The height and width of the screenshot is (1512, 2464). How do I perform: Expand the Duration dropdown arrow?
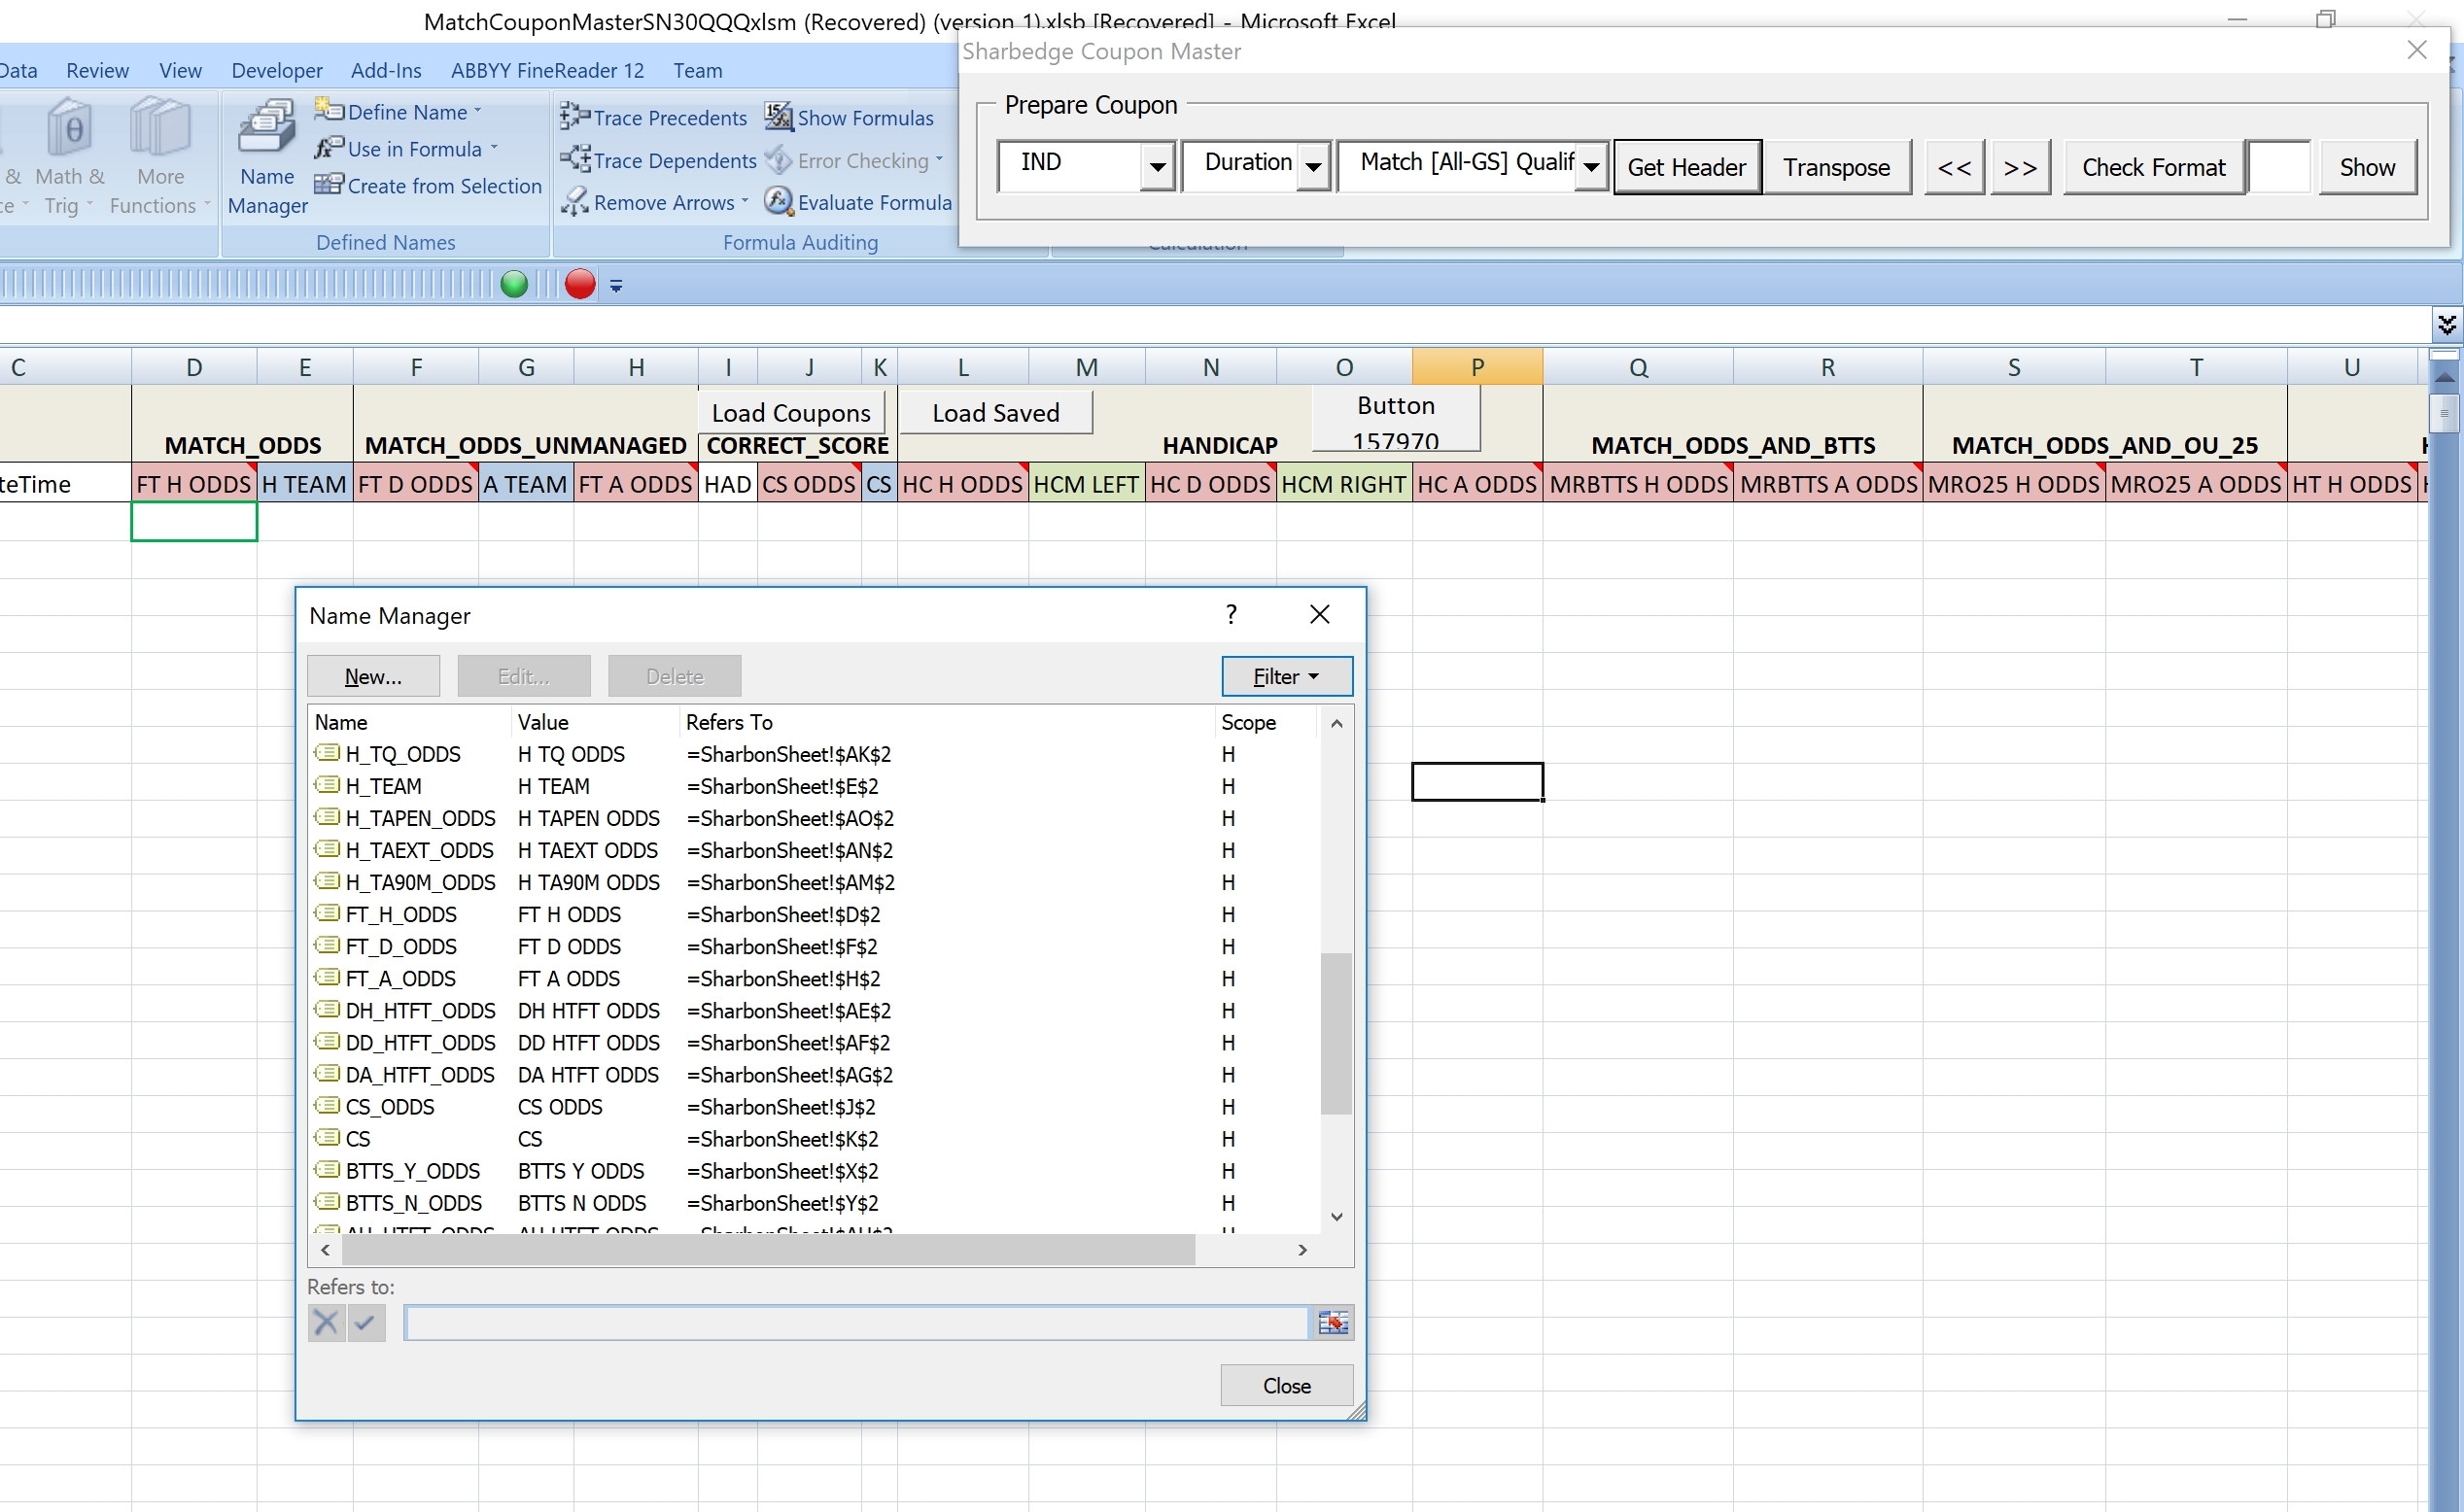[x=1314, y=167]
